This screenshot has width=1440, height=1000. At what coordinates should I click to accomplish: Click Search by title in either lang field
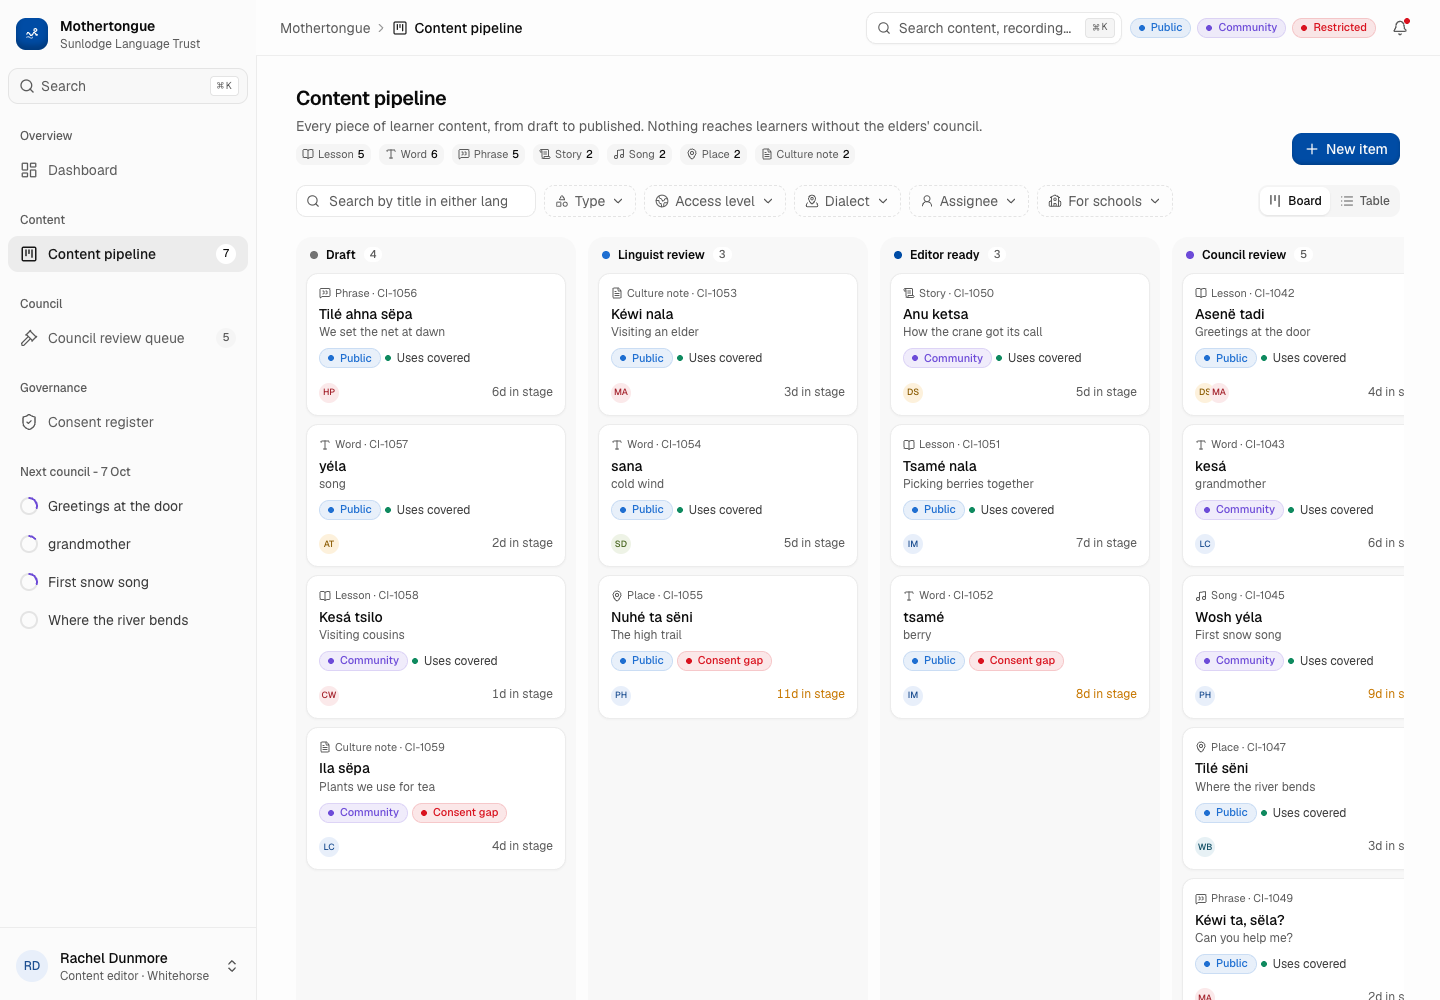tap(416, 201)
